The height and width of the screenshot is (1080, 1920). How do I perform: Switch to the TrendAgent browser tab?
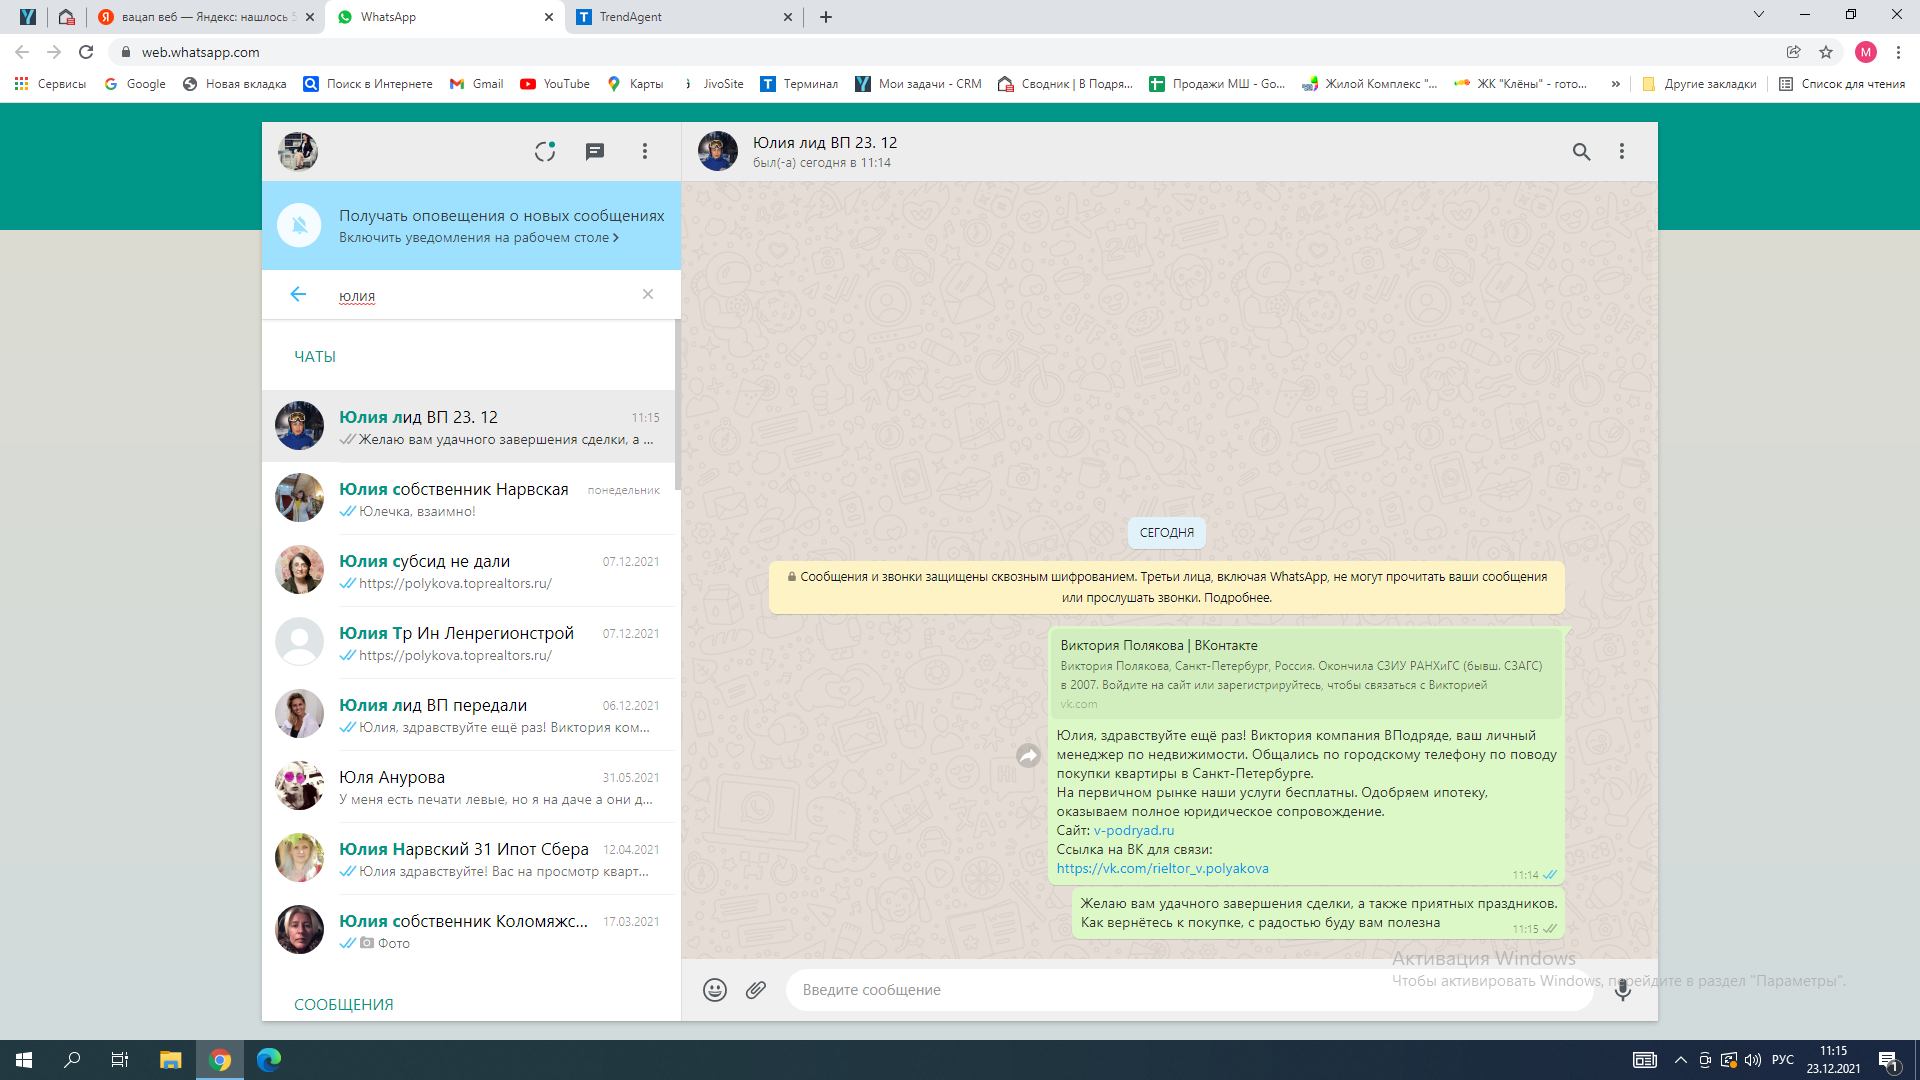[x=680, y=17]
